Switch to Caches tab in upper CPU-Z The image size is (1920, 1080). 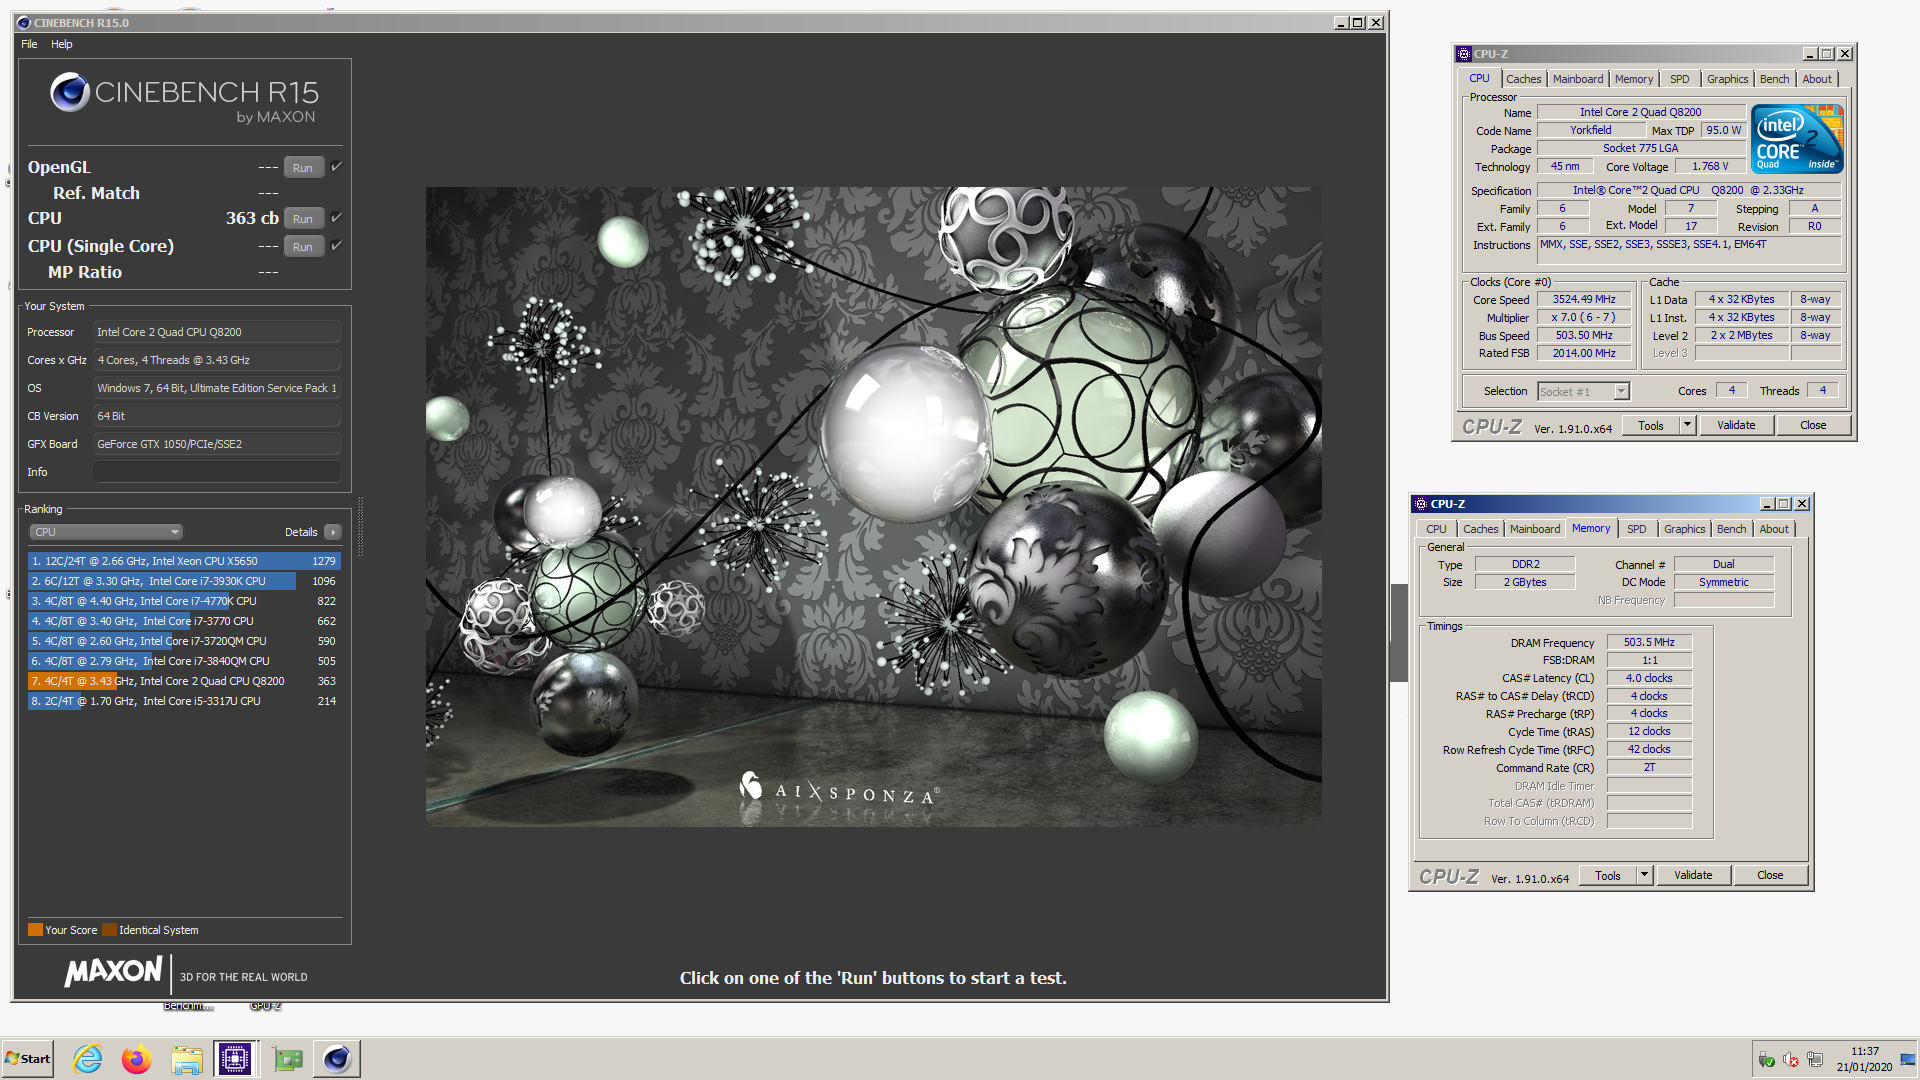tap(1523, 79)
